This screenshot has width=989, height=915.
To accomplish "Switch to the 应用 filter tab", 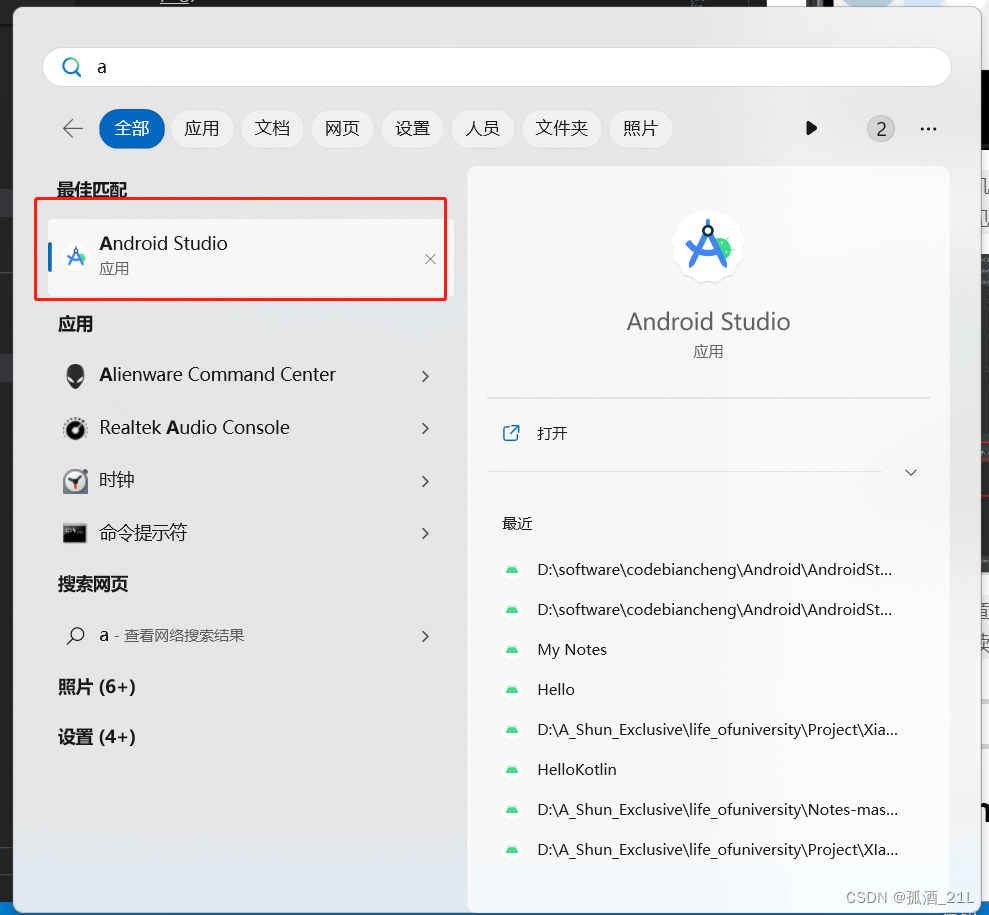I will pyautogui.click(x=202, y=129).
